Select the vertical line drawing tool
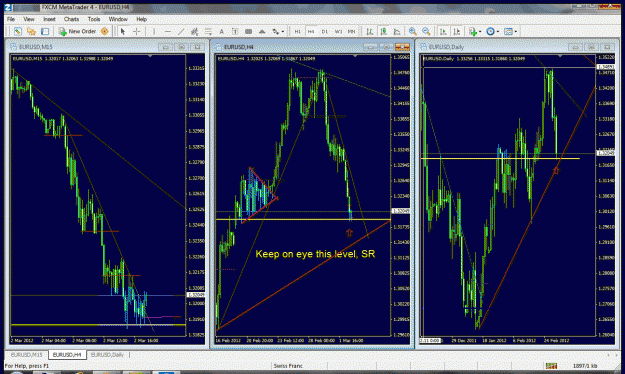This screenshot has height=374, width=625. [x=154, y=31]
